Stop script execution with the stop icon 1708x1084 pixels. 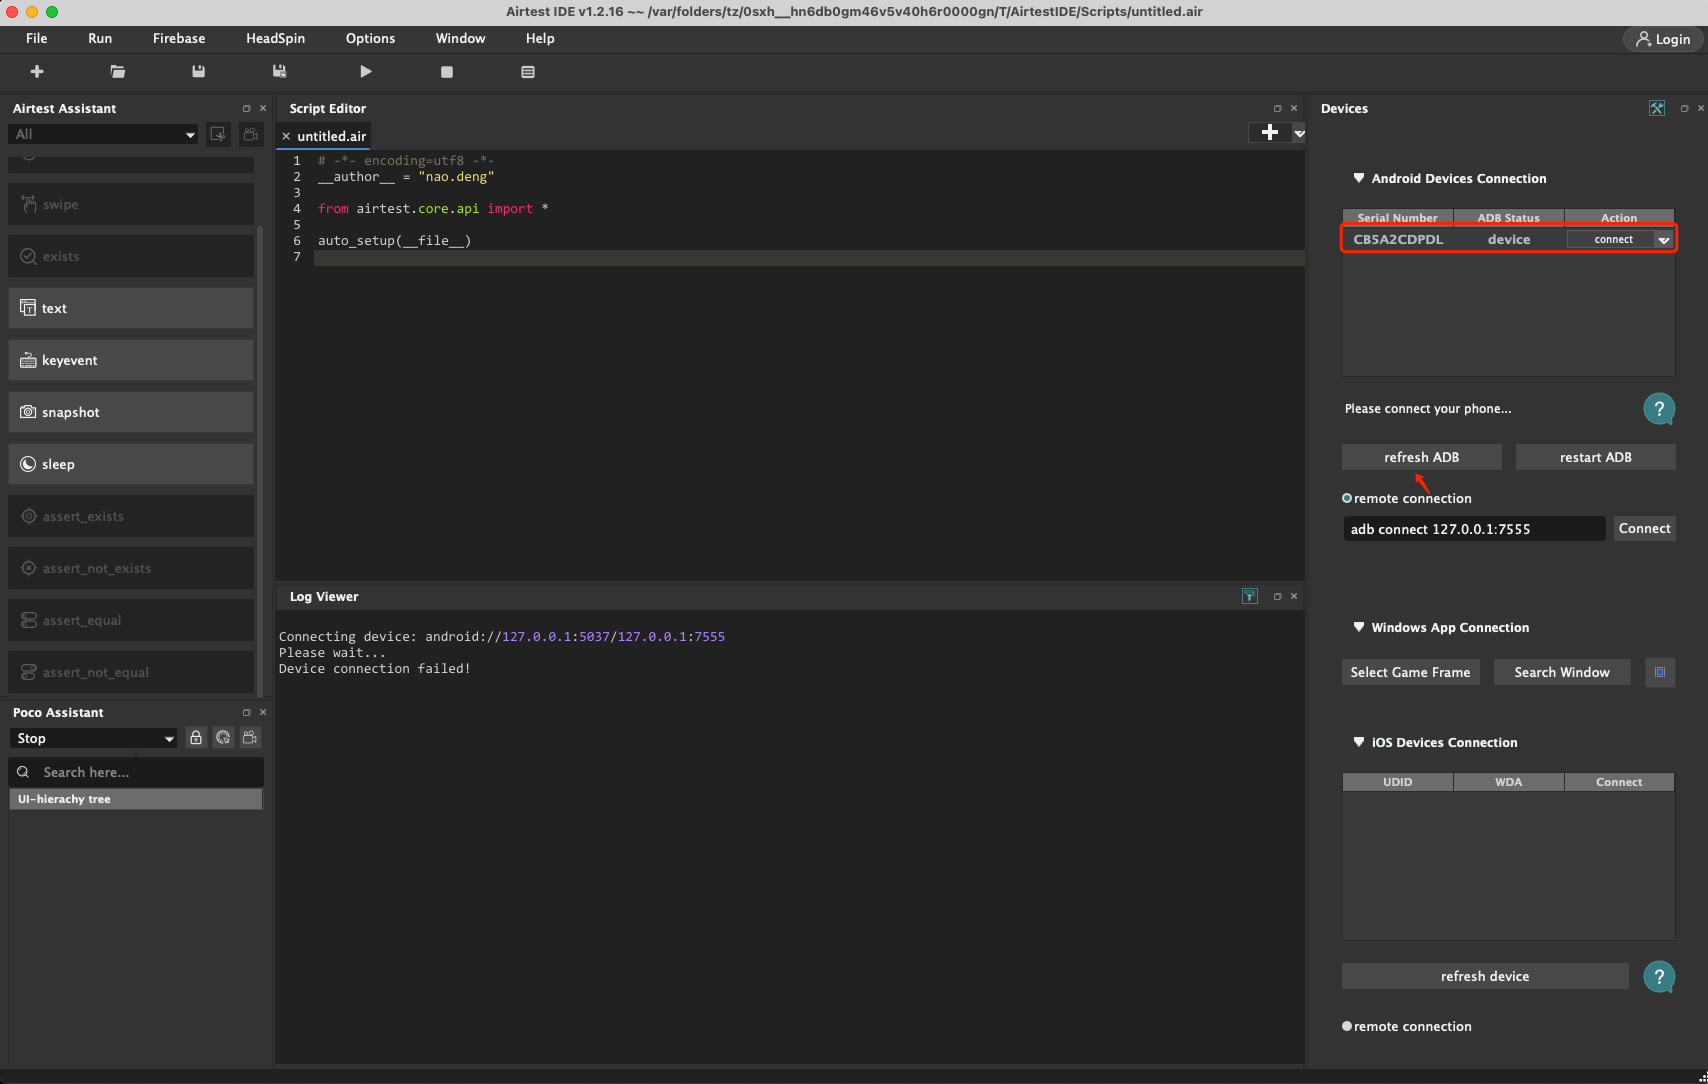447,72
